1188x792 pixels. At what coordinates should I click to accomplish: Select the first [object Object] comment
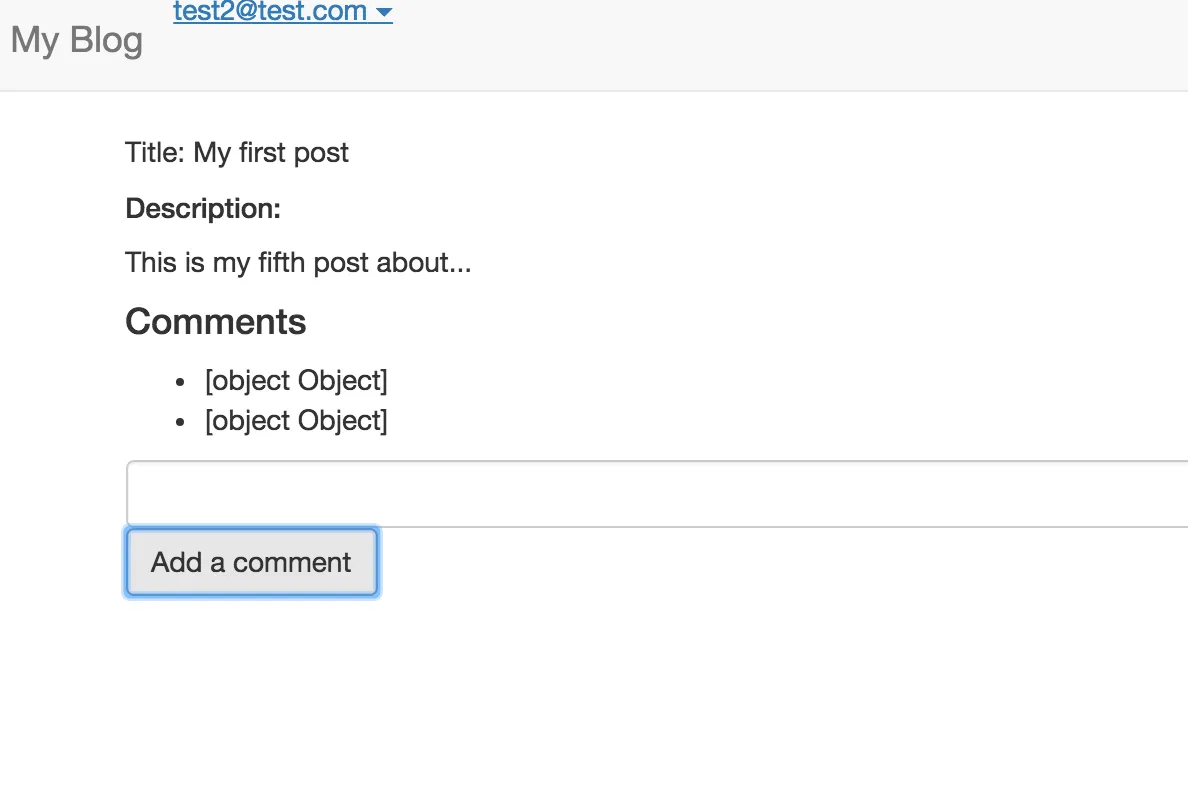pos(296,381)
